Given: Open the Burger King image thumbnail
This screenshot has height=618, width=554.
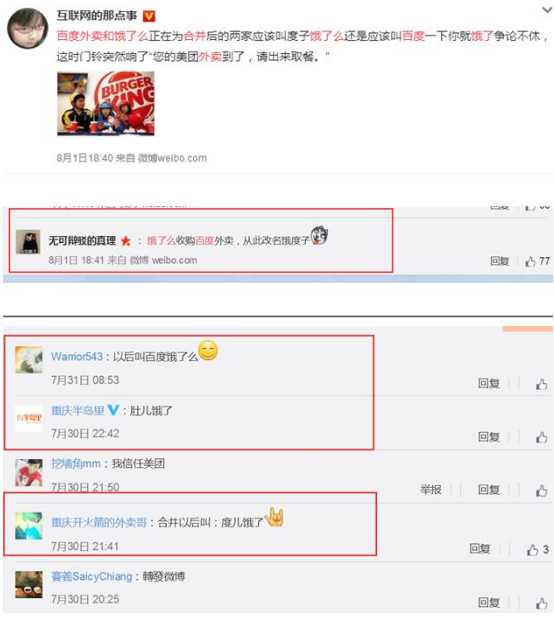Looking at the screenshot, I should [x=106, y=104].
